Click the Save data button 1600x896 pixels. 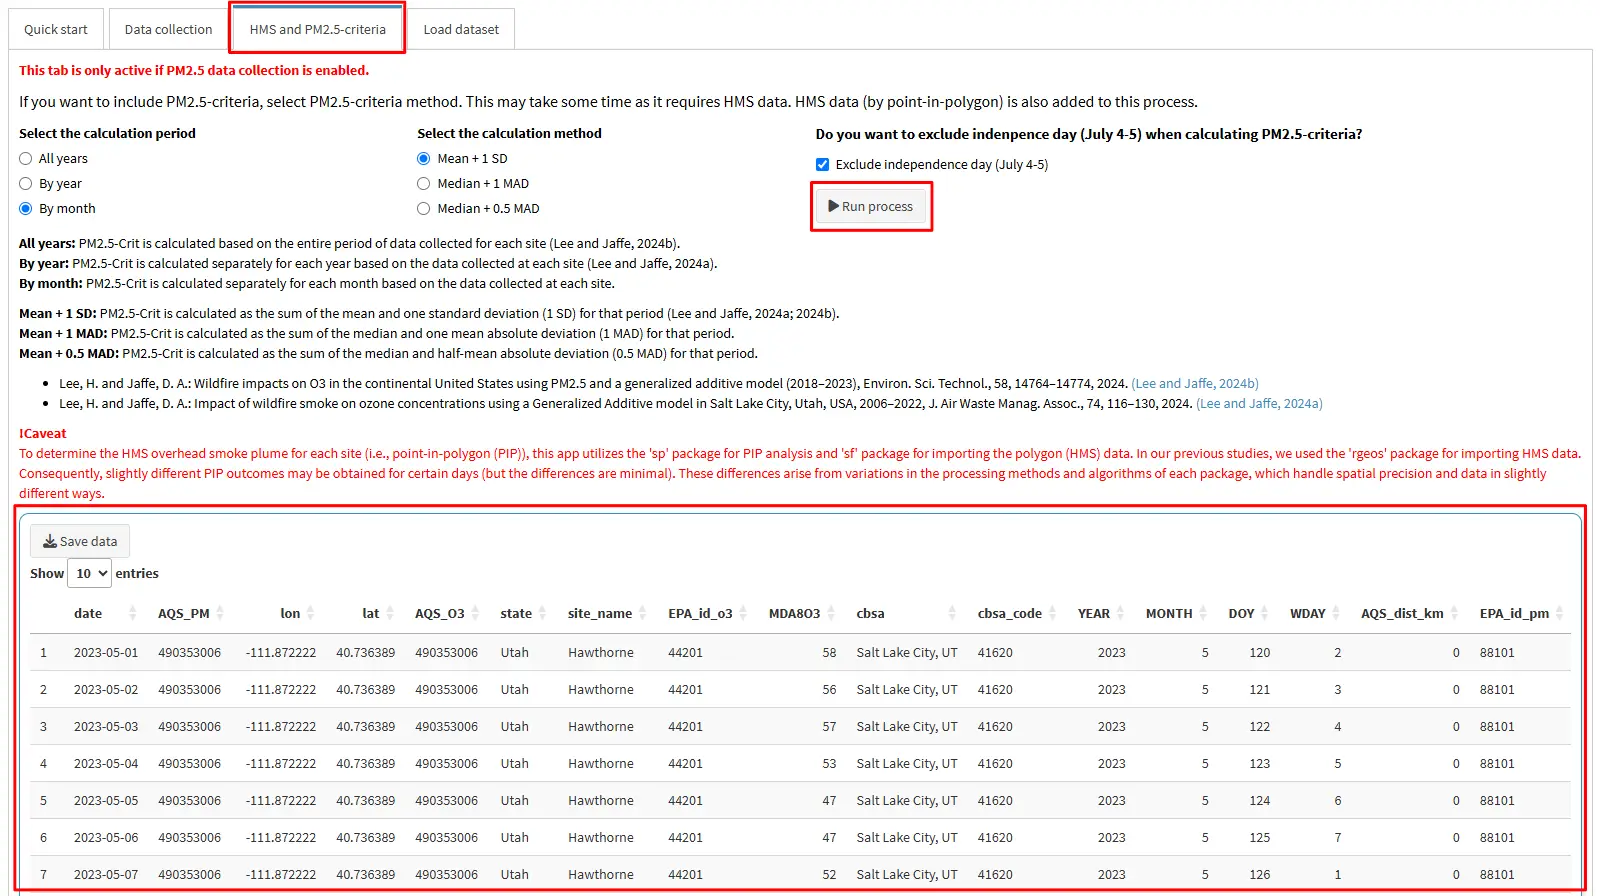80,541
